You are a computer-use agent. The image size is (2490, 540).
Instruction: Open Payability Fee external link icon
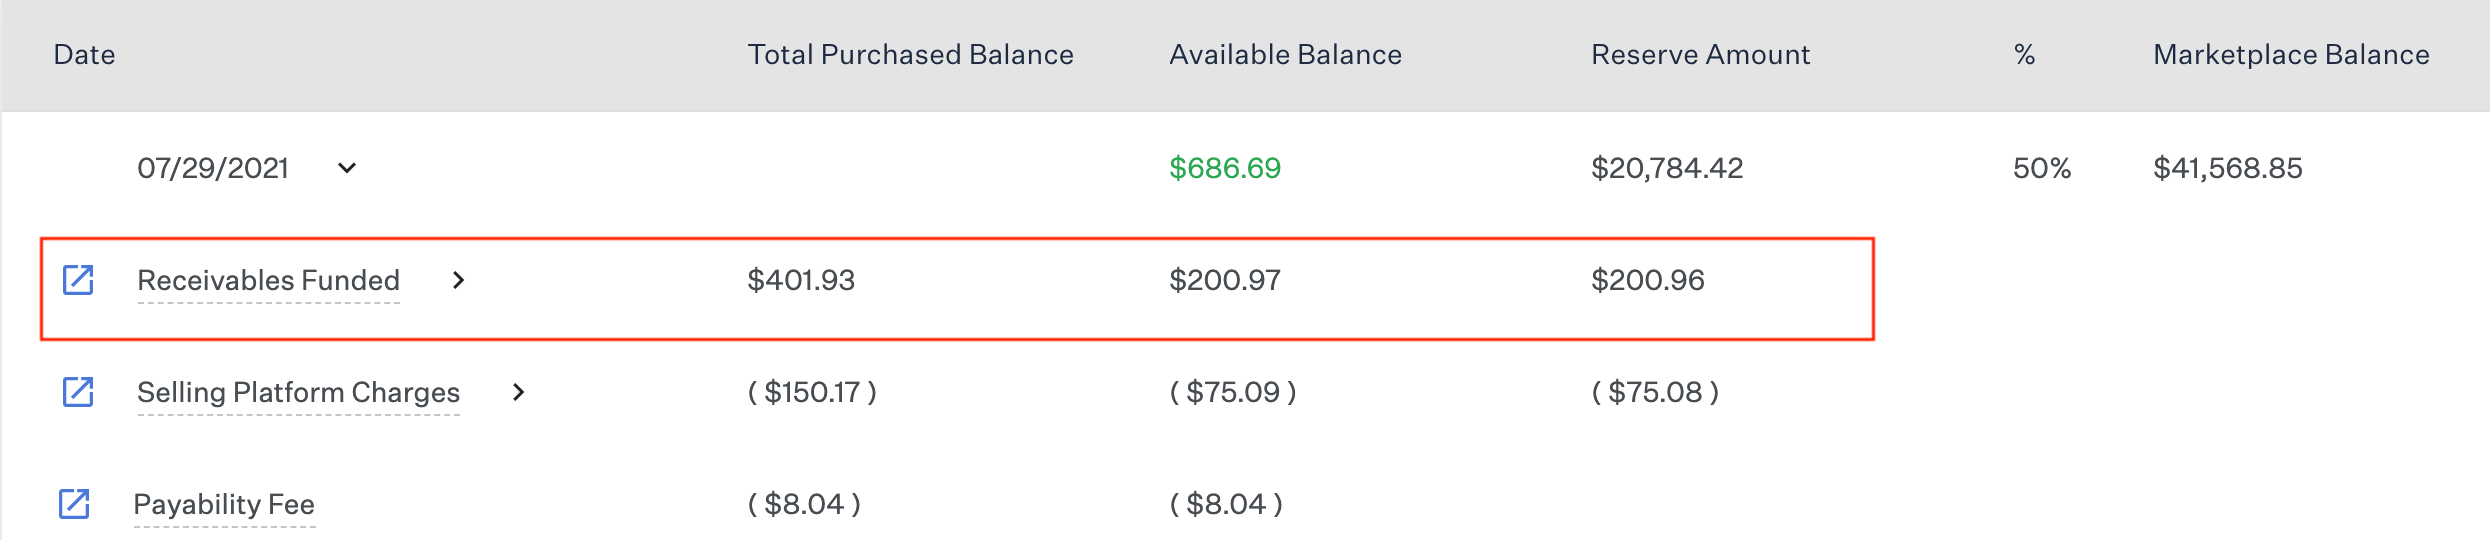coord(74,504)
